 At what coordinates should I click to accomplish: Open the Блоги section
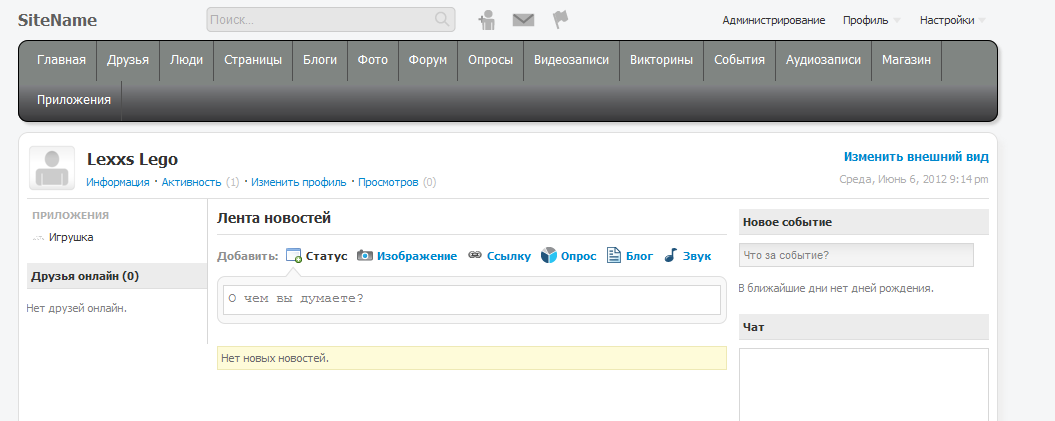320,60
